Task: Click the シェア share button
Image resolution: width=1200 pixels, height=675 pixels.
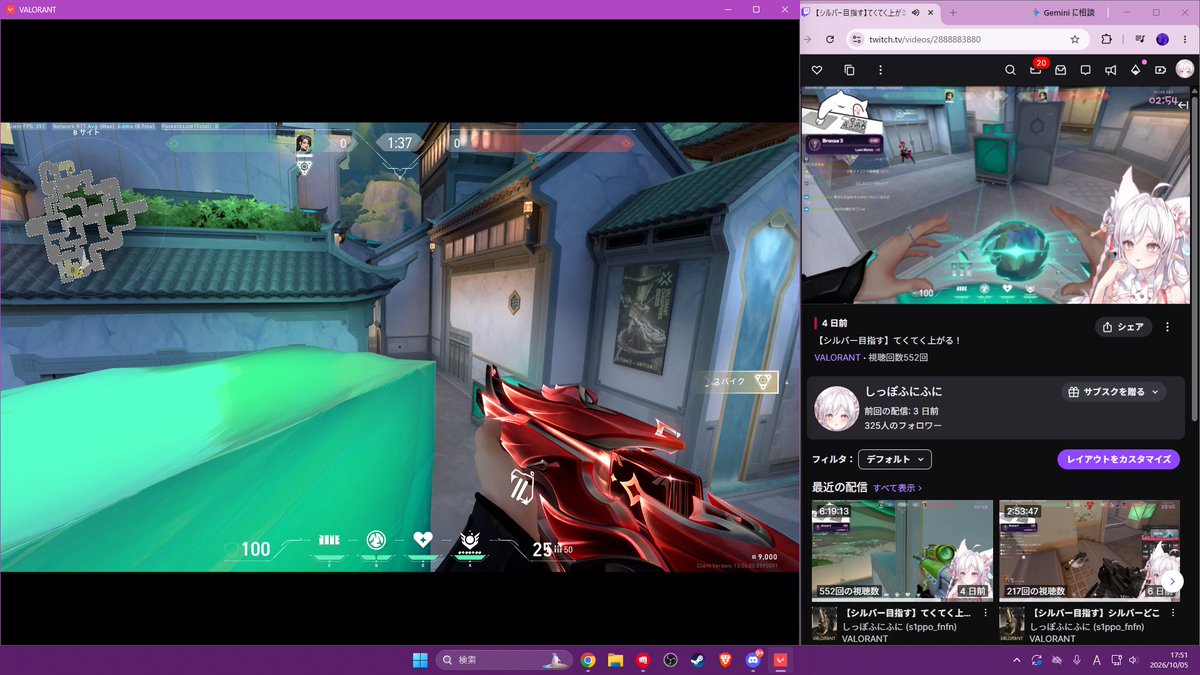Action: (x=1123, y=327)
